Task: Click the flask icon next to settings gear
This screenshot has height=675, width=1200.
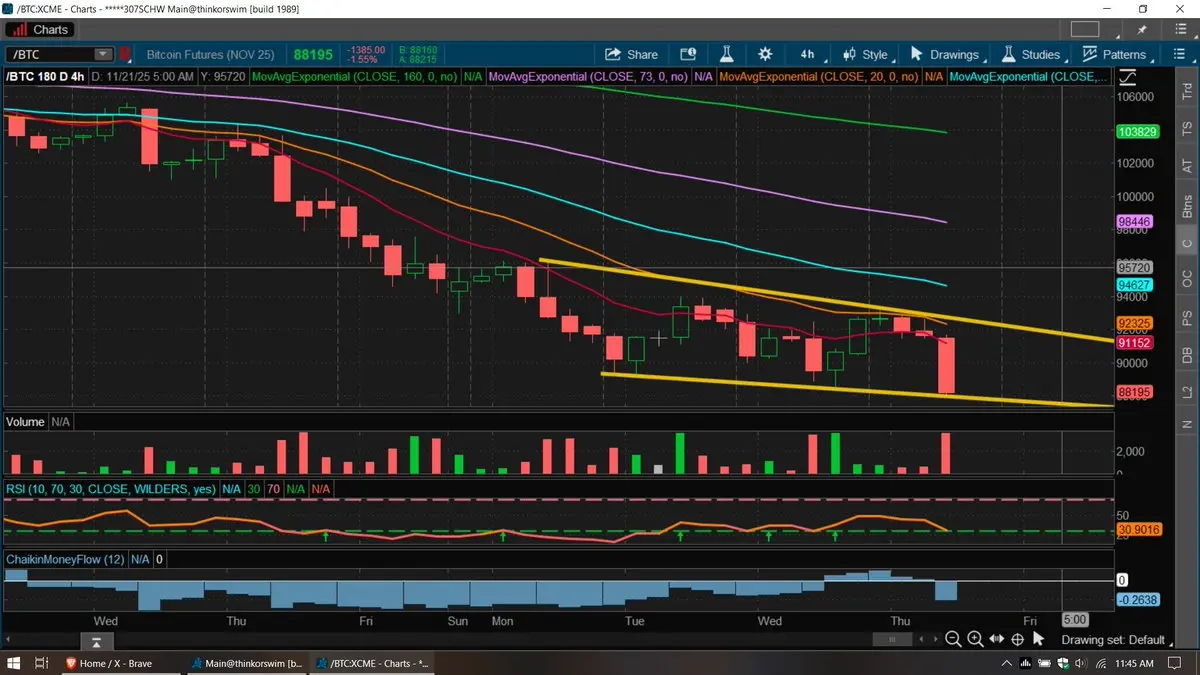Action: pos(727,55)
